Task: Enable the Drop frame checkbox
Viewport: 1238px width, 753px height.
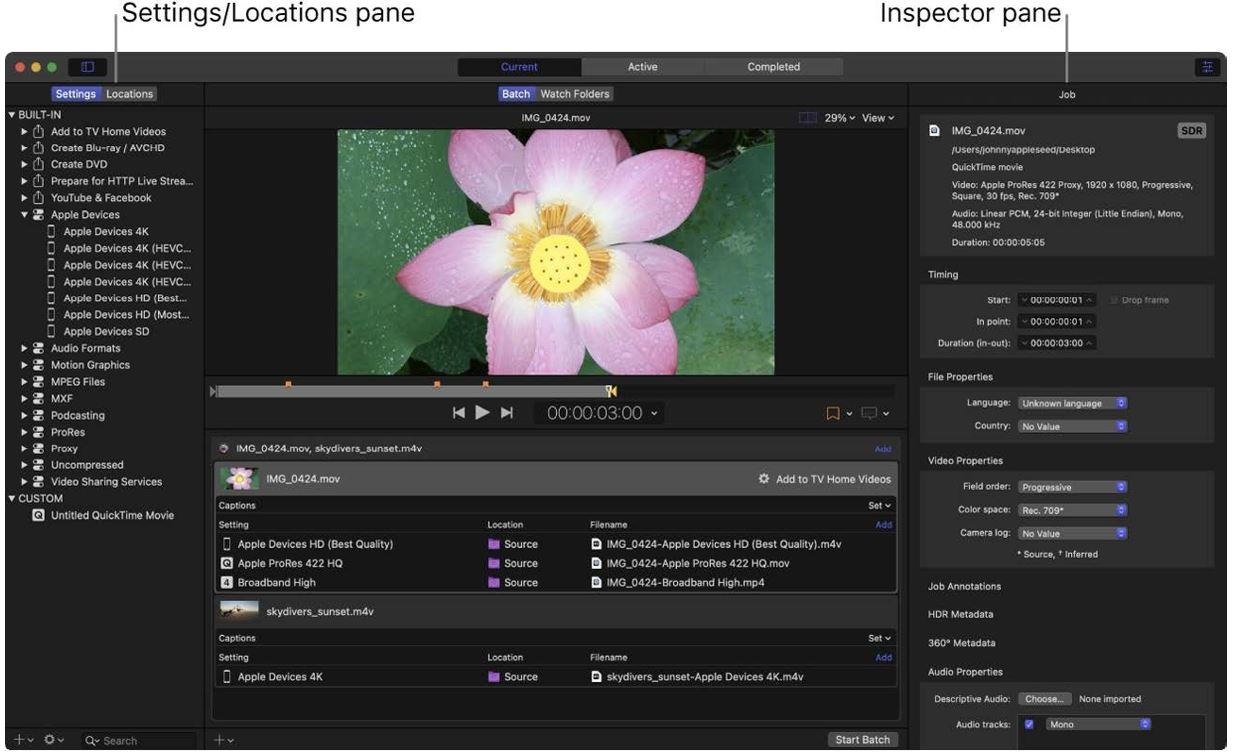Action: [1113, 300]
